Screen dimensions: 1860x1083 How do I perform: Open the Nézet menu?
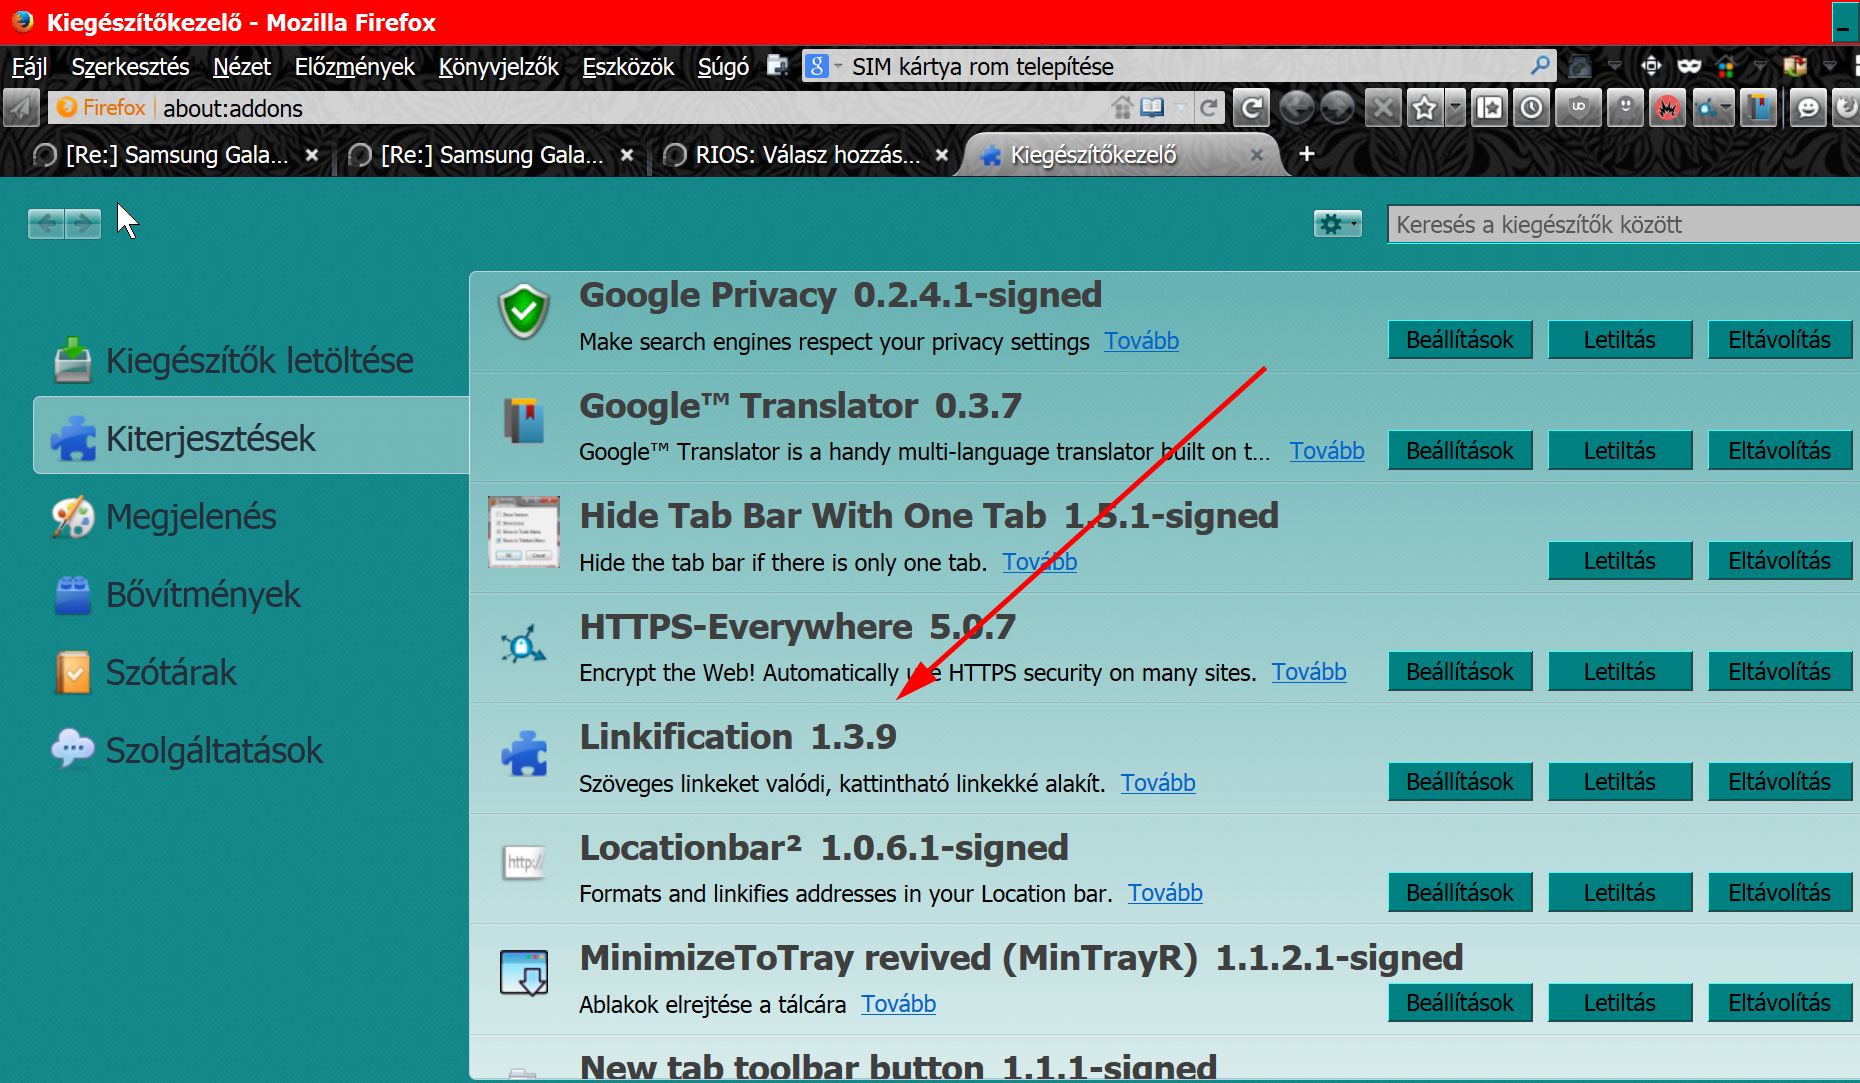coord(242,66)
